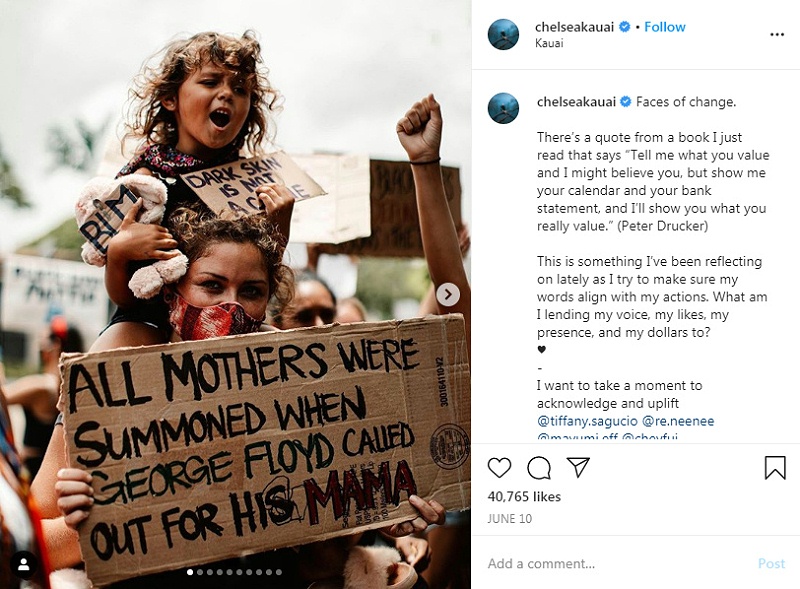Viewport: 800px width, 589px height.
Task: Open the Kauai location link
Action: (x=549, y=43)
